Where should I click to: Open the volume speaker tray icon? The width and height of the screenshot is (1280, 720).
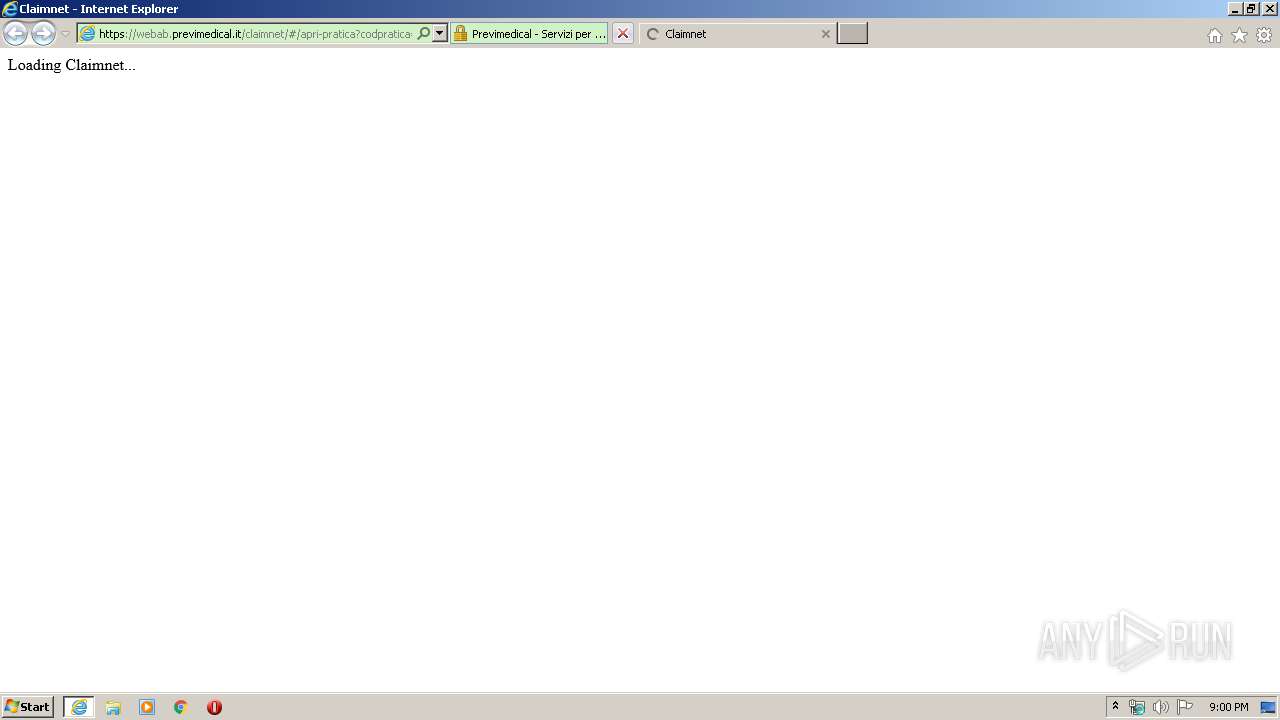[1160, 707]
